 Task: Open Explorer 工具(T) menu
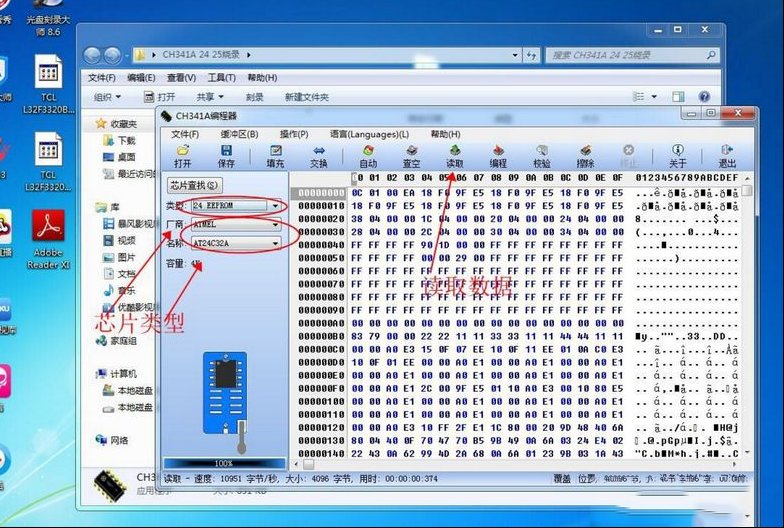click(222, 78)
